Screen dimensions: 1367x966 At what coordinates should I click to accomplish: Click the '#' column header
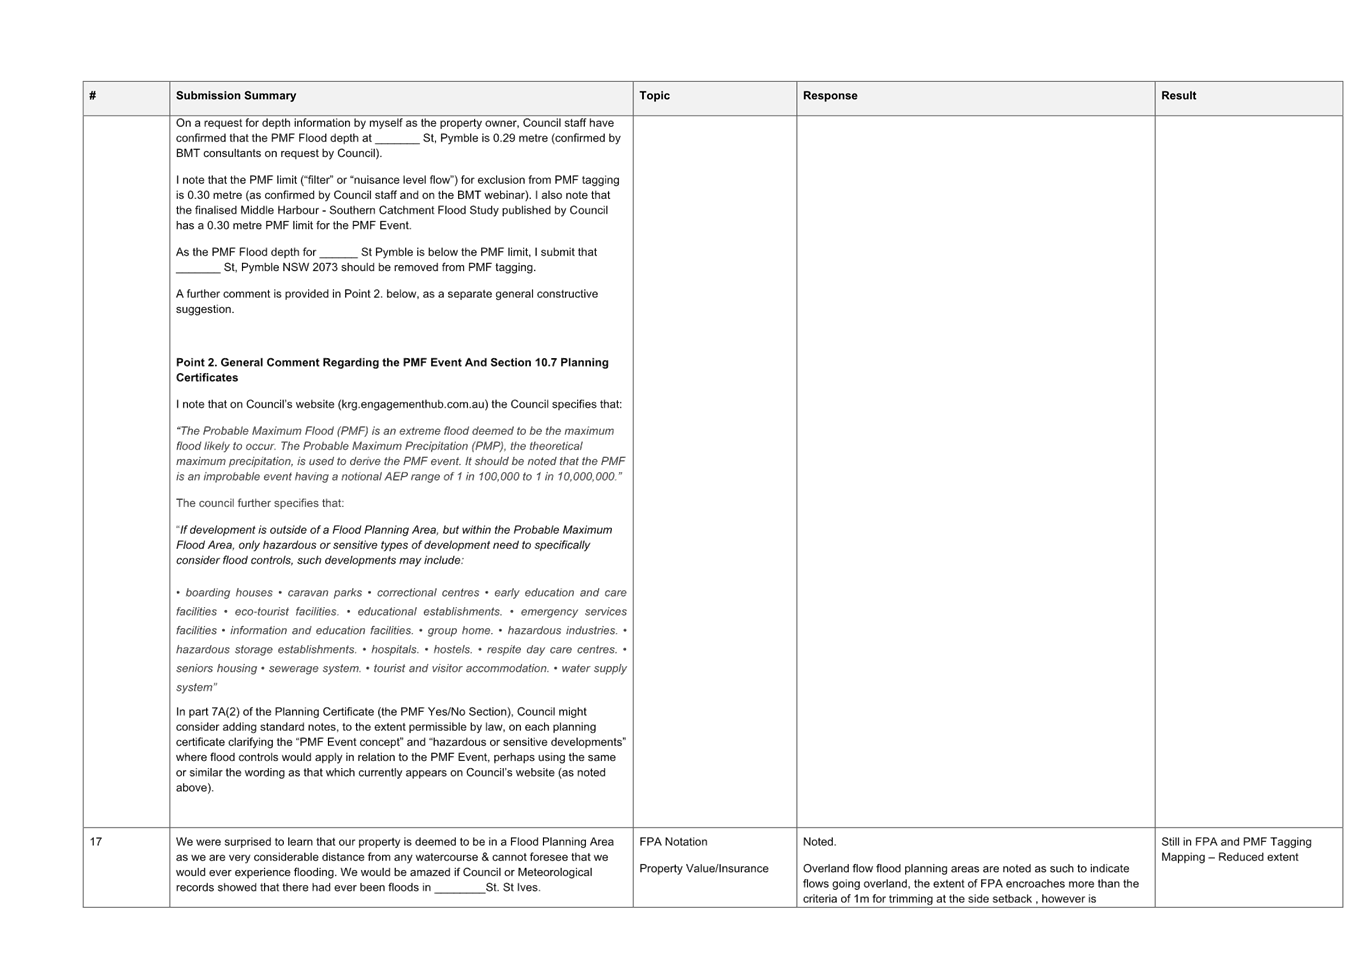[x=126, y=97]
